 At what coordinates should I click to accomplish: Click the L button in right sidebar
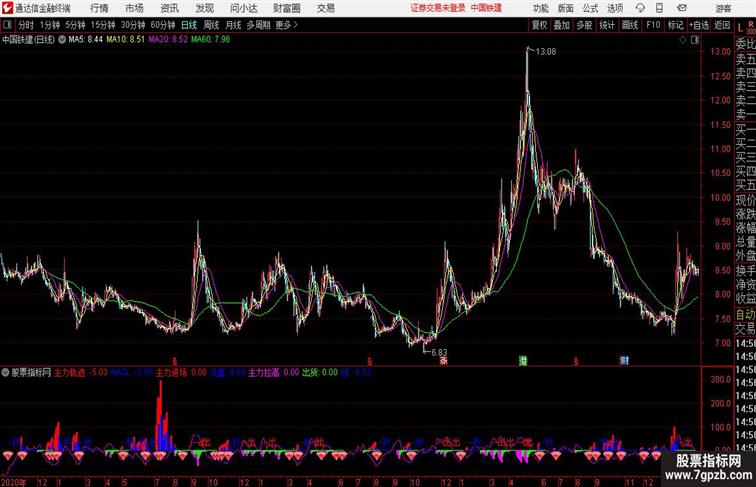740,28
